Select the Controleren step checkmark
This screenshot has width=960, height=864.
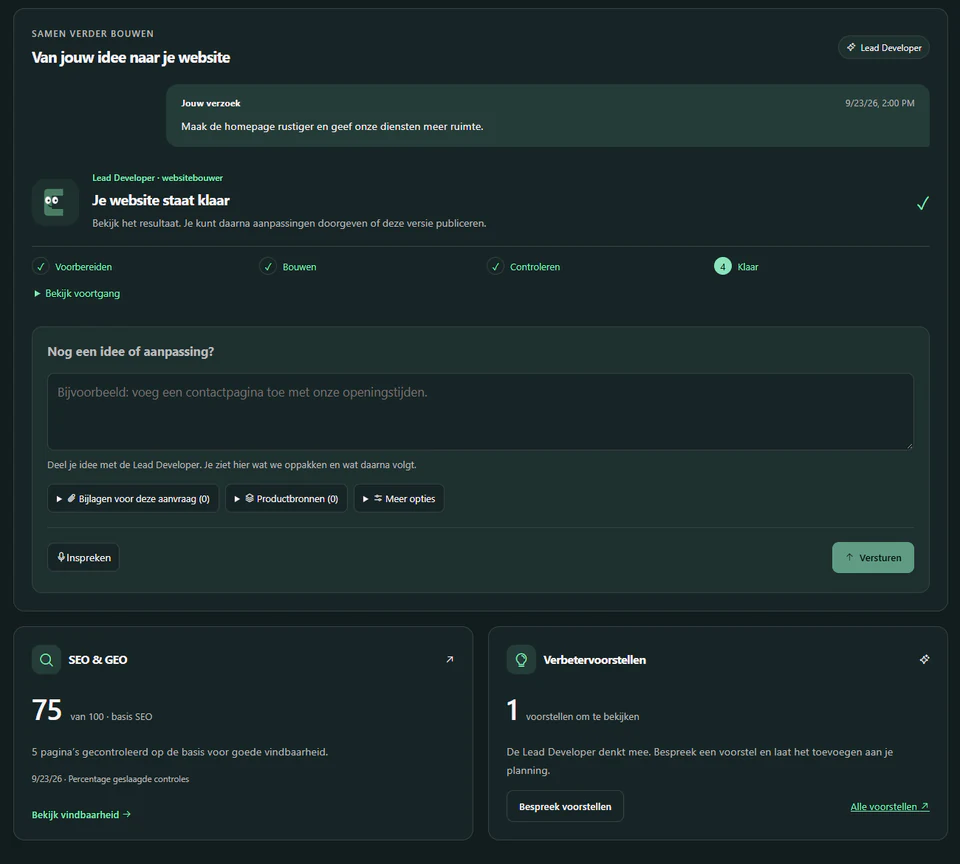click(x=495, y=267)
